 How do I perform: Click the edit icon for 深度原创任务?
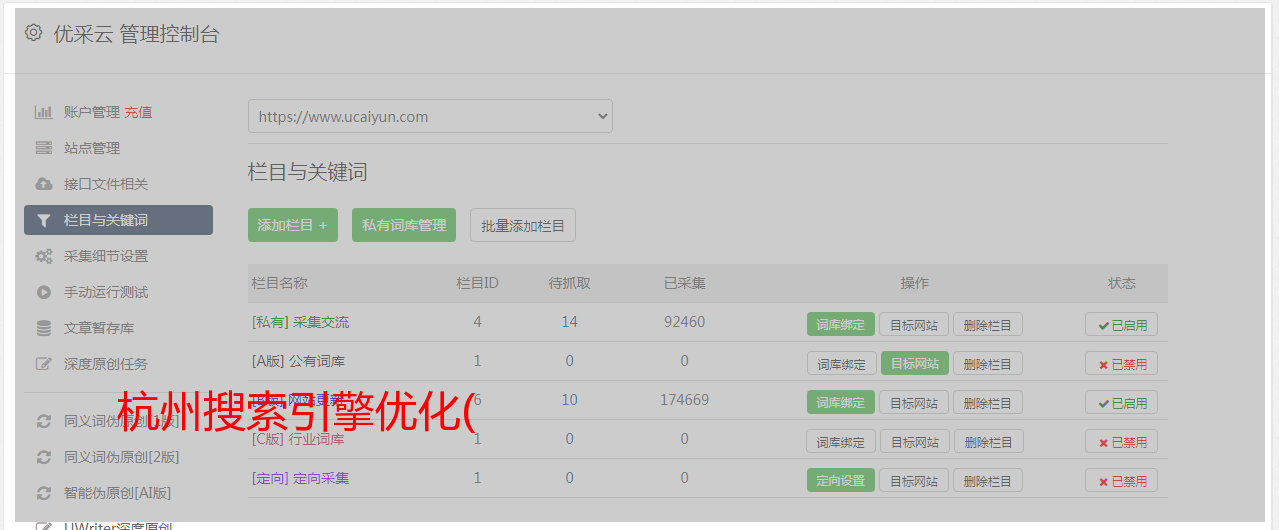coord(44,364)
